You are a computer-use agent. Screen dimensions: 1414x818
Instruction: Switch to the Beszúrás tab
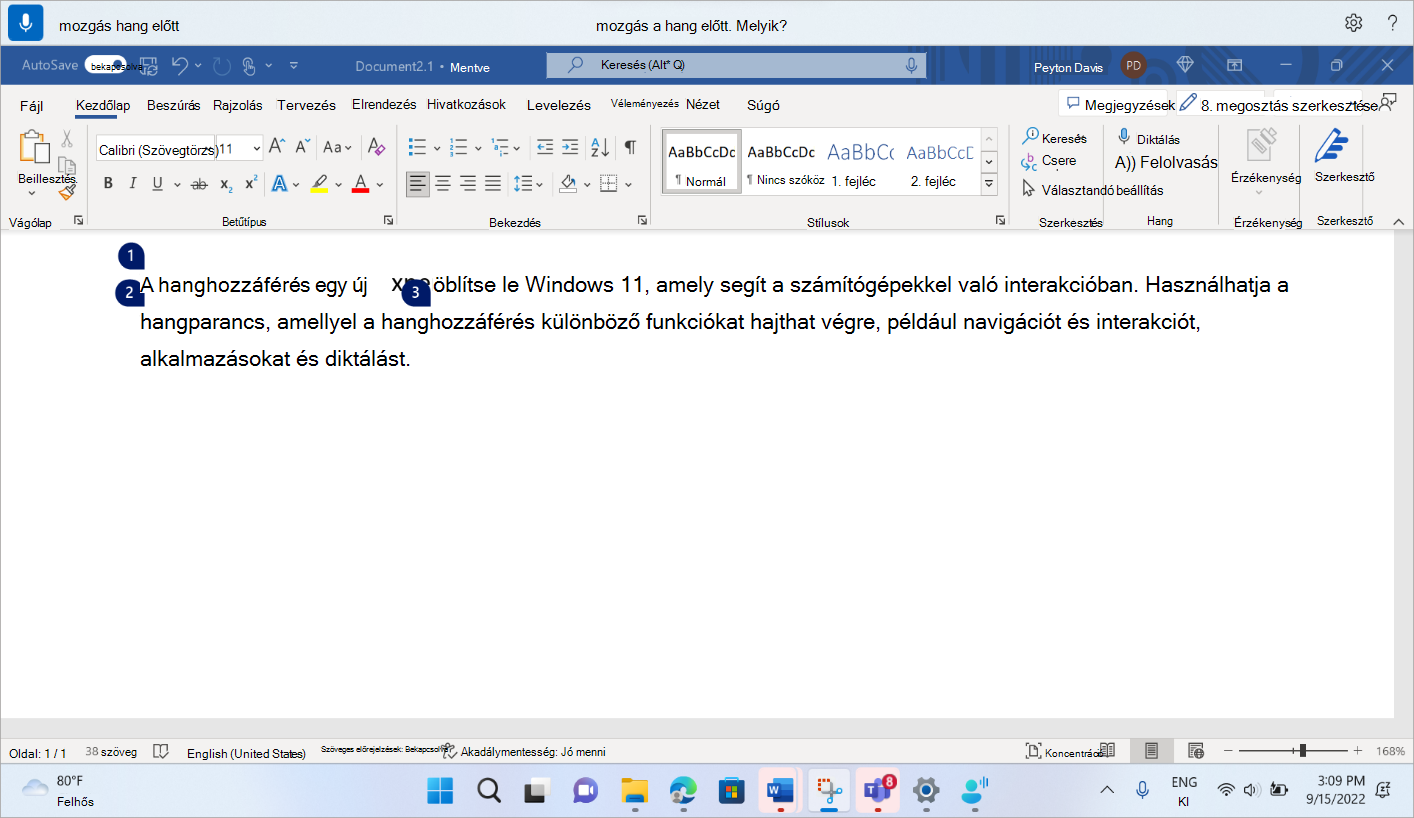(174, 105)
